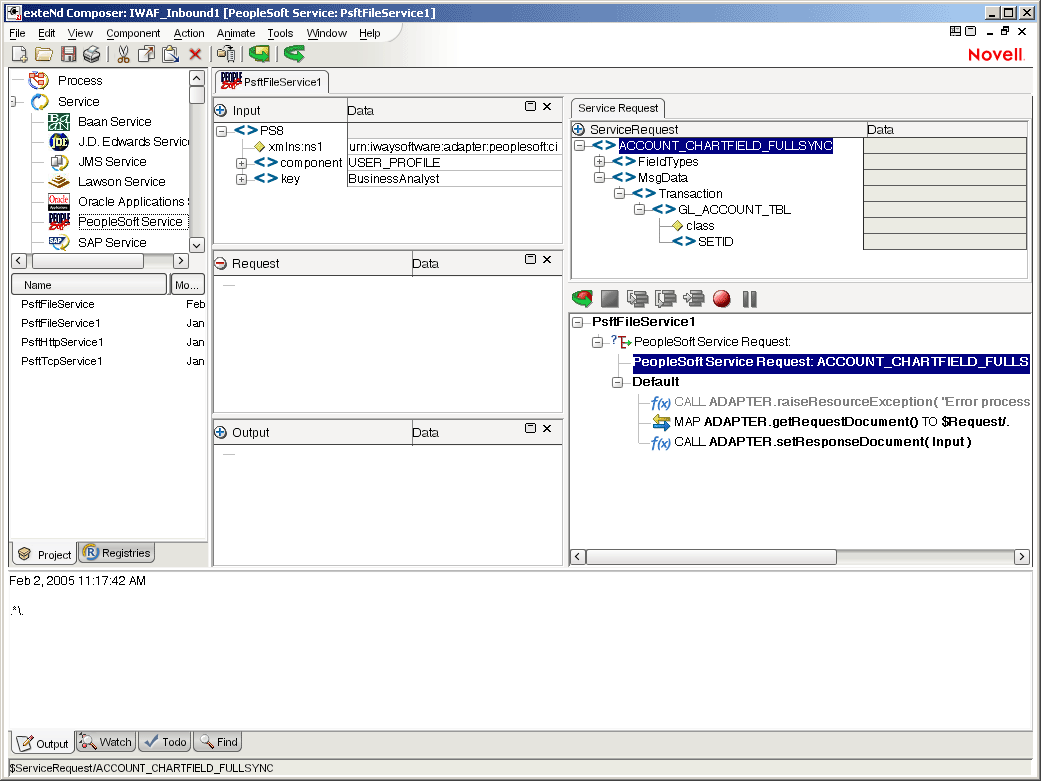Expand the FieldTypes node

coord(600,161)
